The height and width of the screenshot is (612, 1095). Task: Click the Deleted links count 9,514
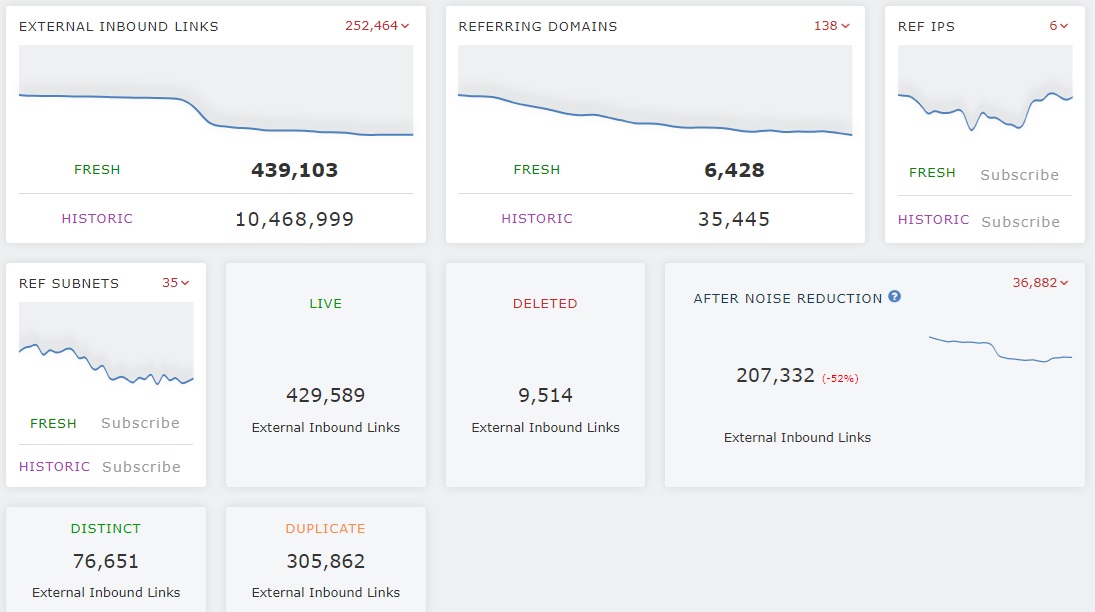point(545,395)
